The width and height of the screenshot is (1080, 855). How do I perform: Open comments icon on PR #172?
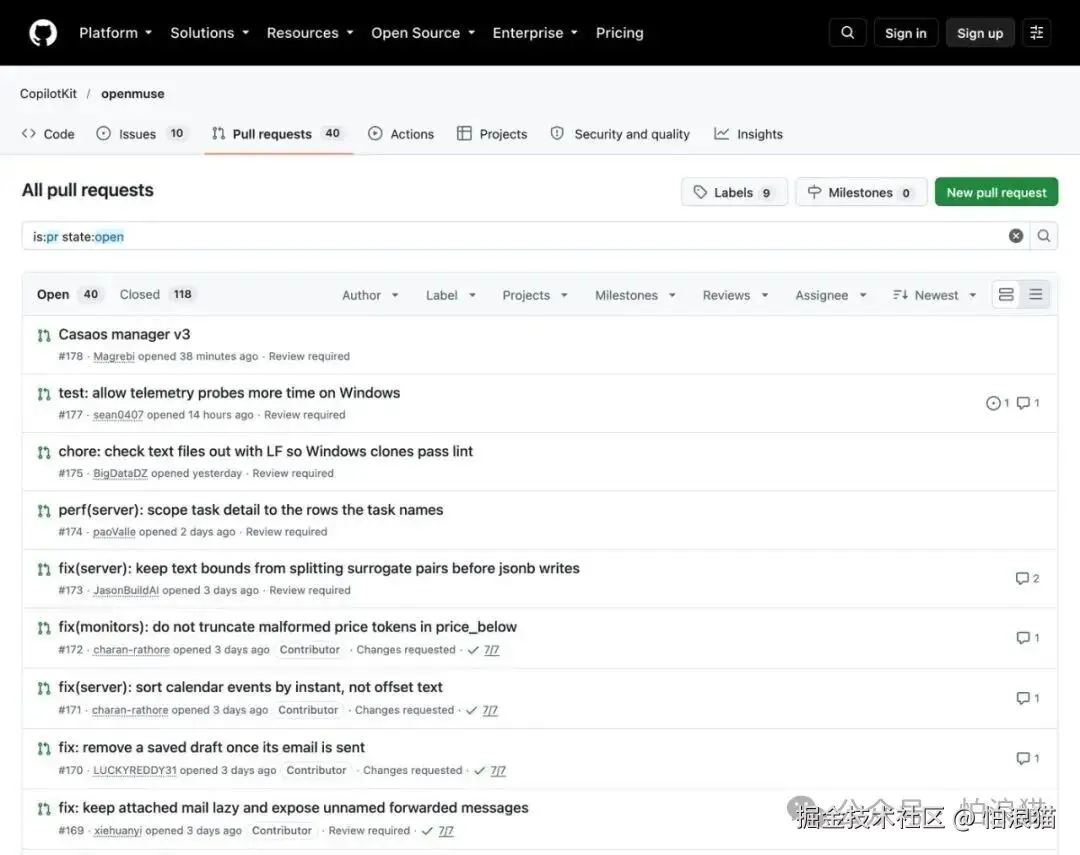click(1028, 638)
